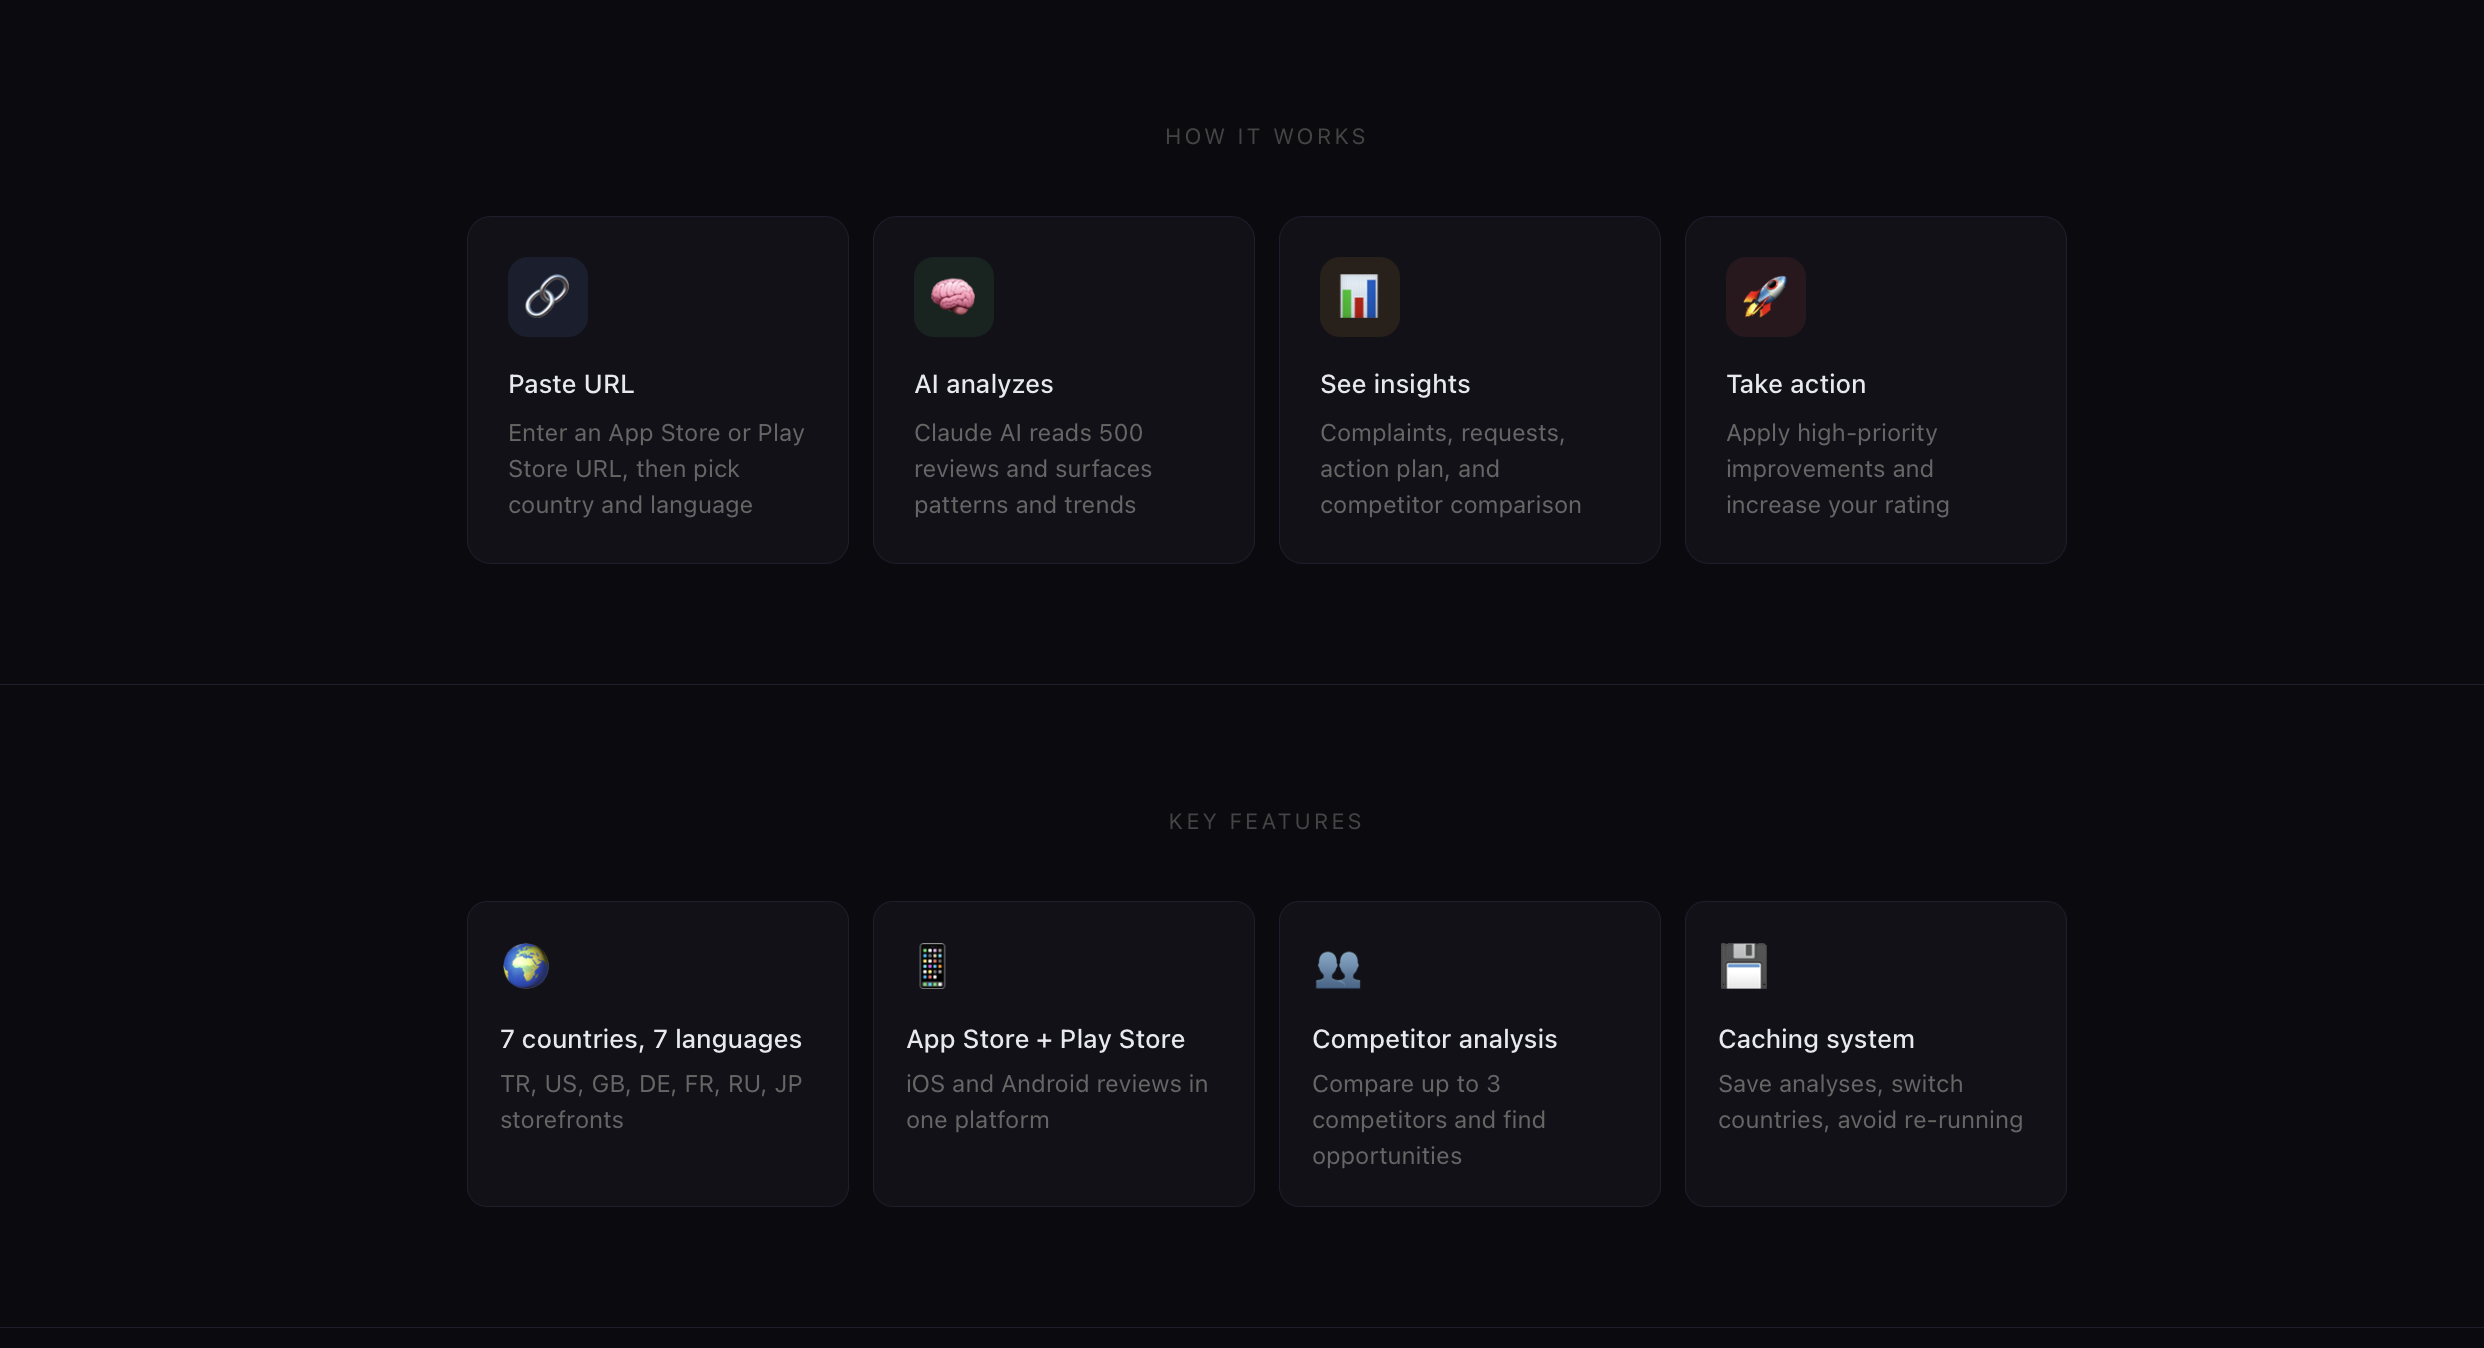Click the text 'Complaints, requests,'
This screenshot has width=2484, height=1348.
(x=1442, y=433)
